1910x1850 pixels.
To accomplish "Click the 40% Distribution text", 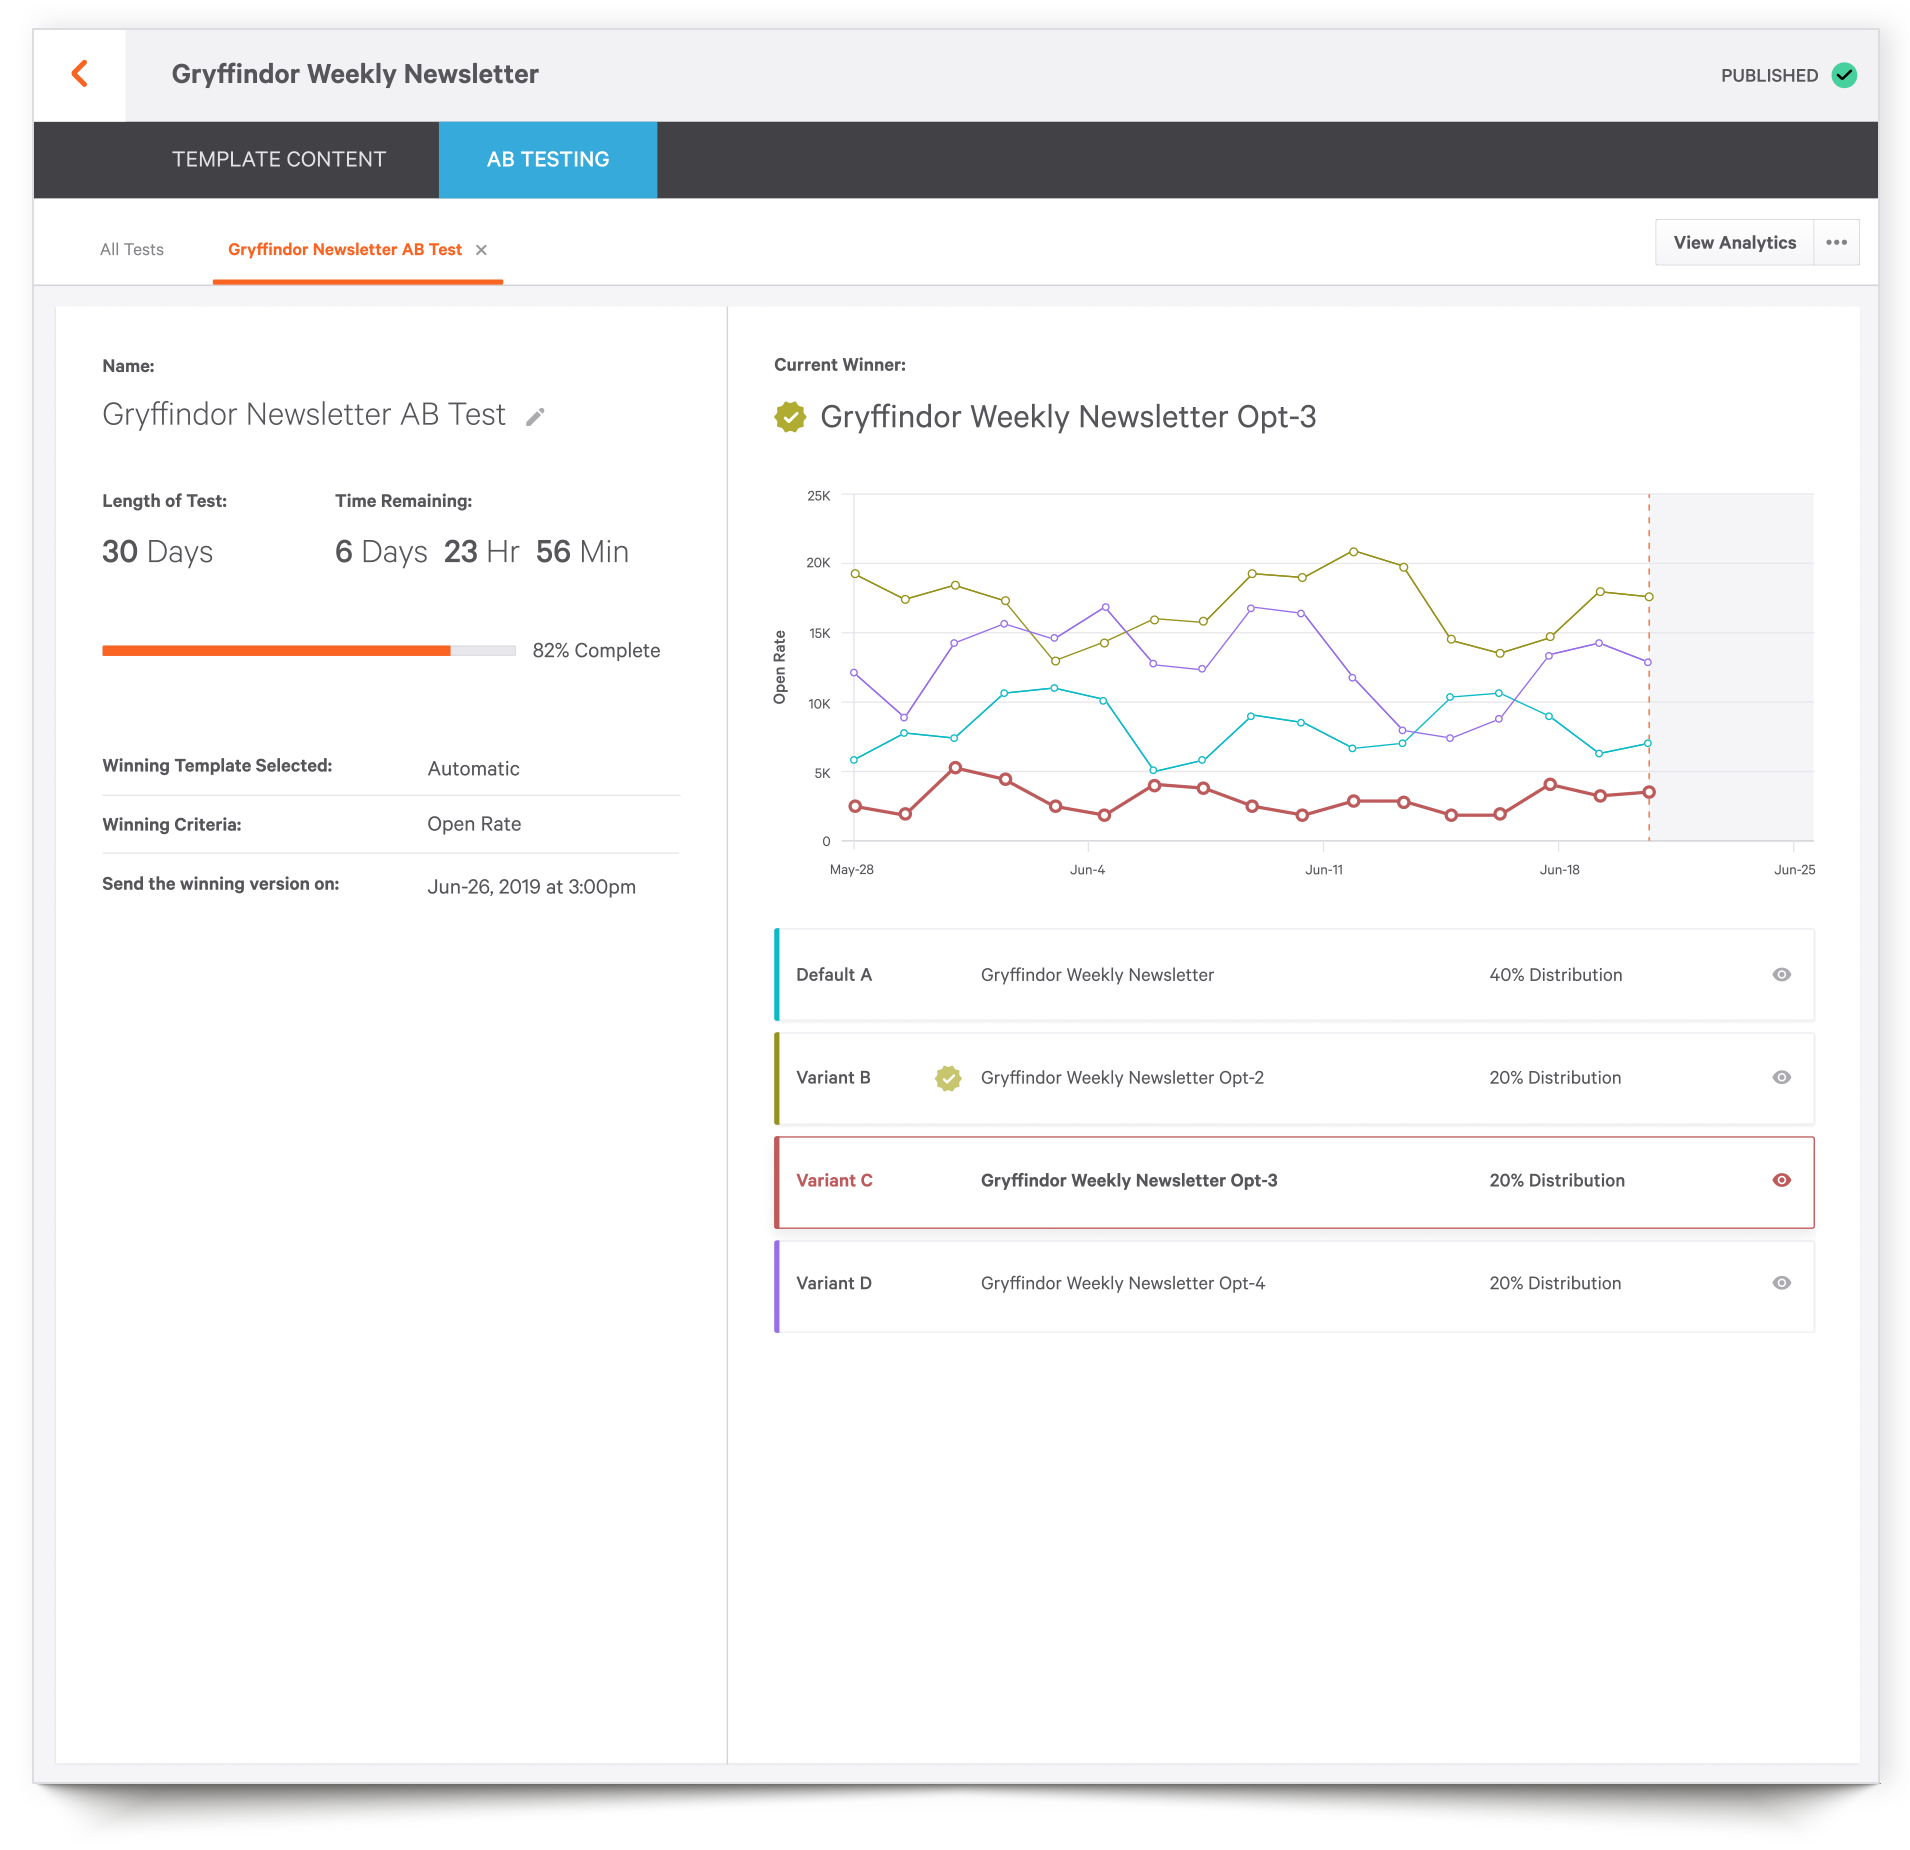I will pos(1555,975).
